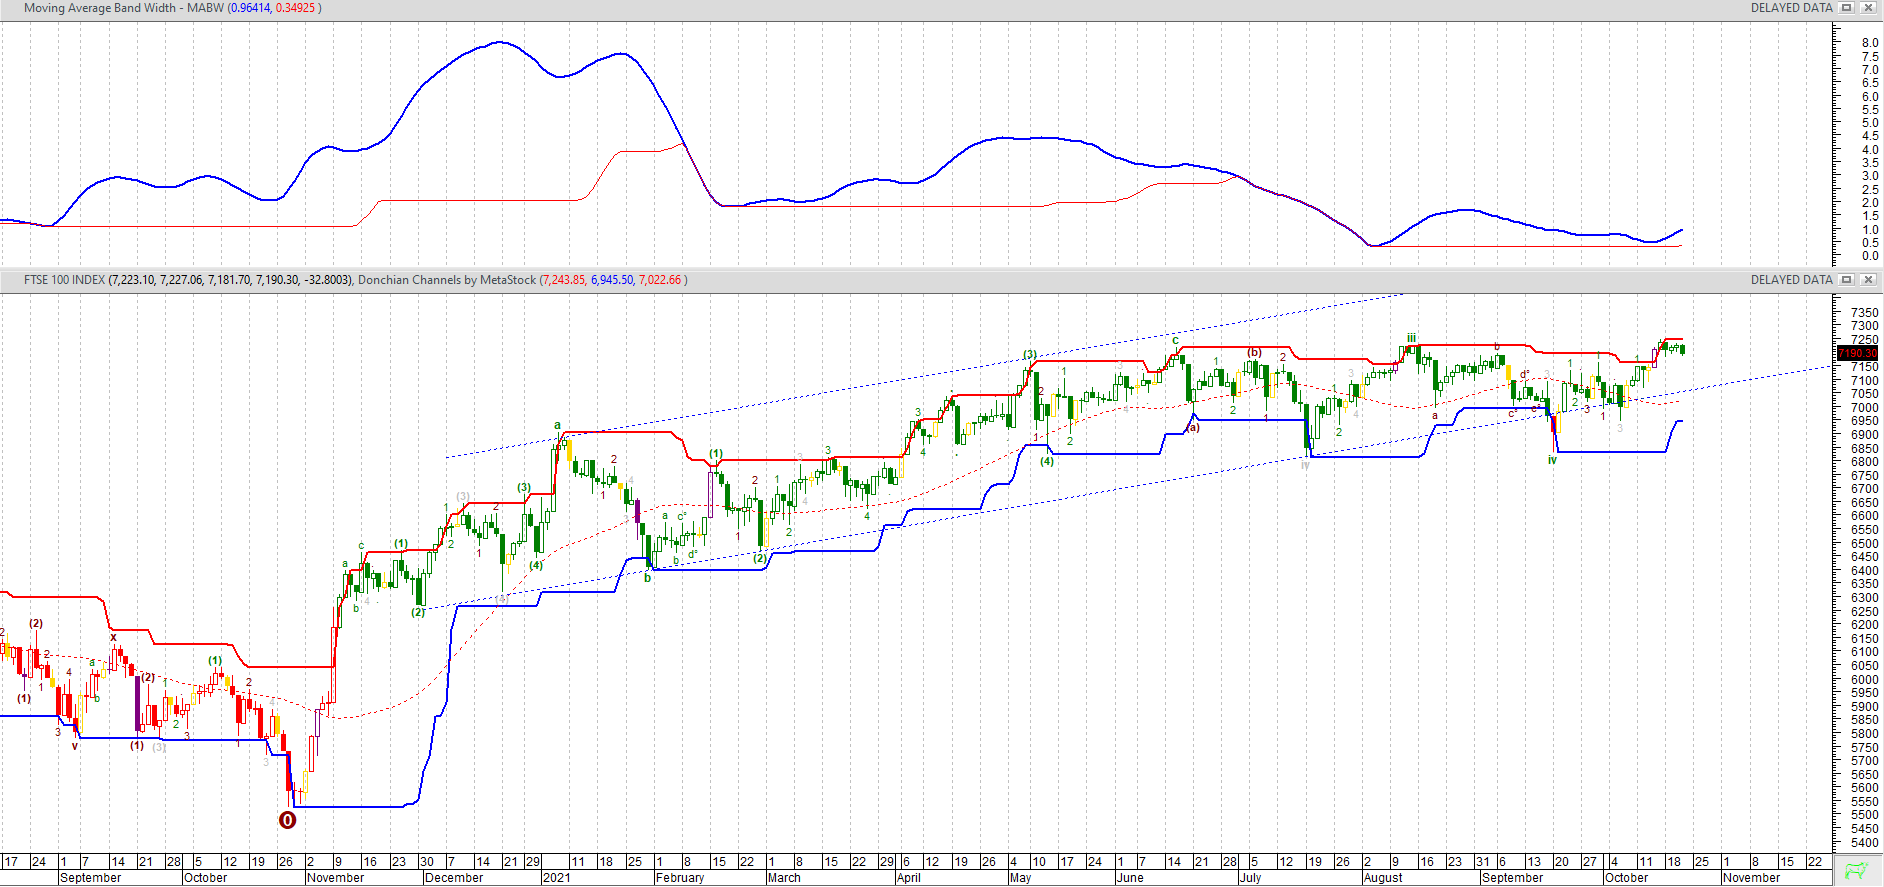Click December on the date axis
Screen dimensions: 1884x887
pyautogui.click(x=454, y=878)
